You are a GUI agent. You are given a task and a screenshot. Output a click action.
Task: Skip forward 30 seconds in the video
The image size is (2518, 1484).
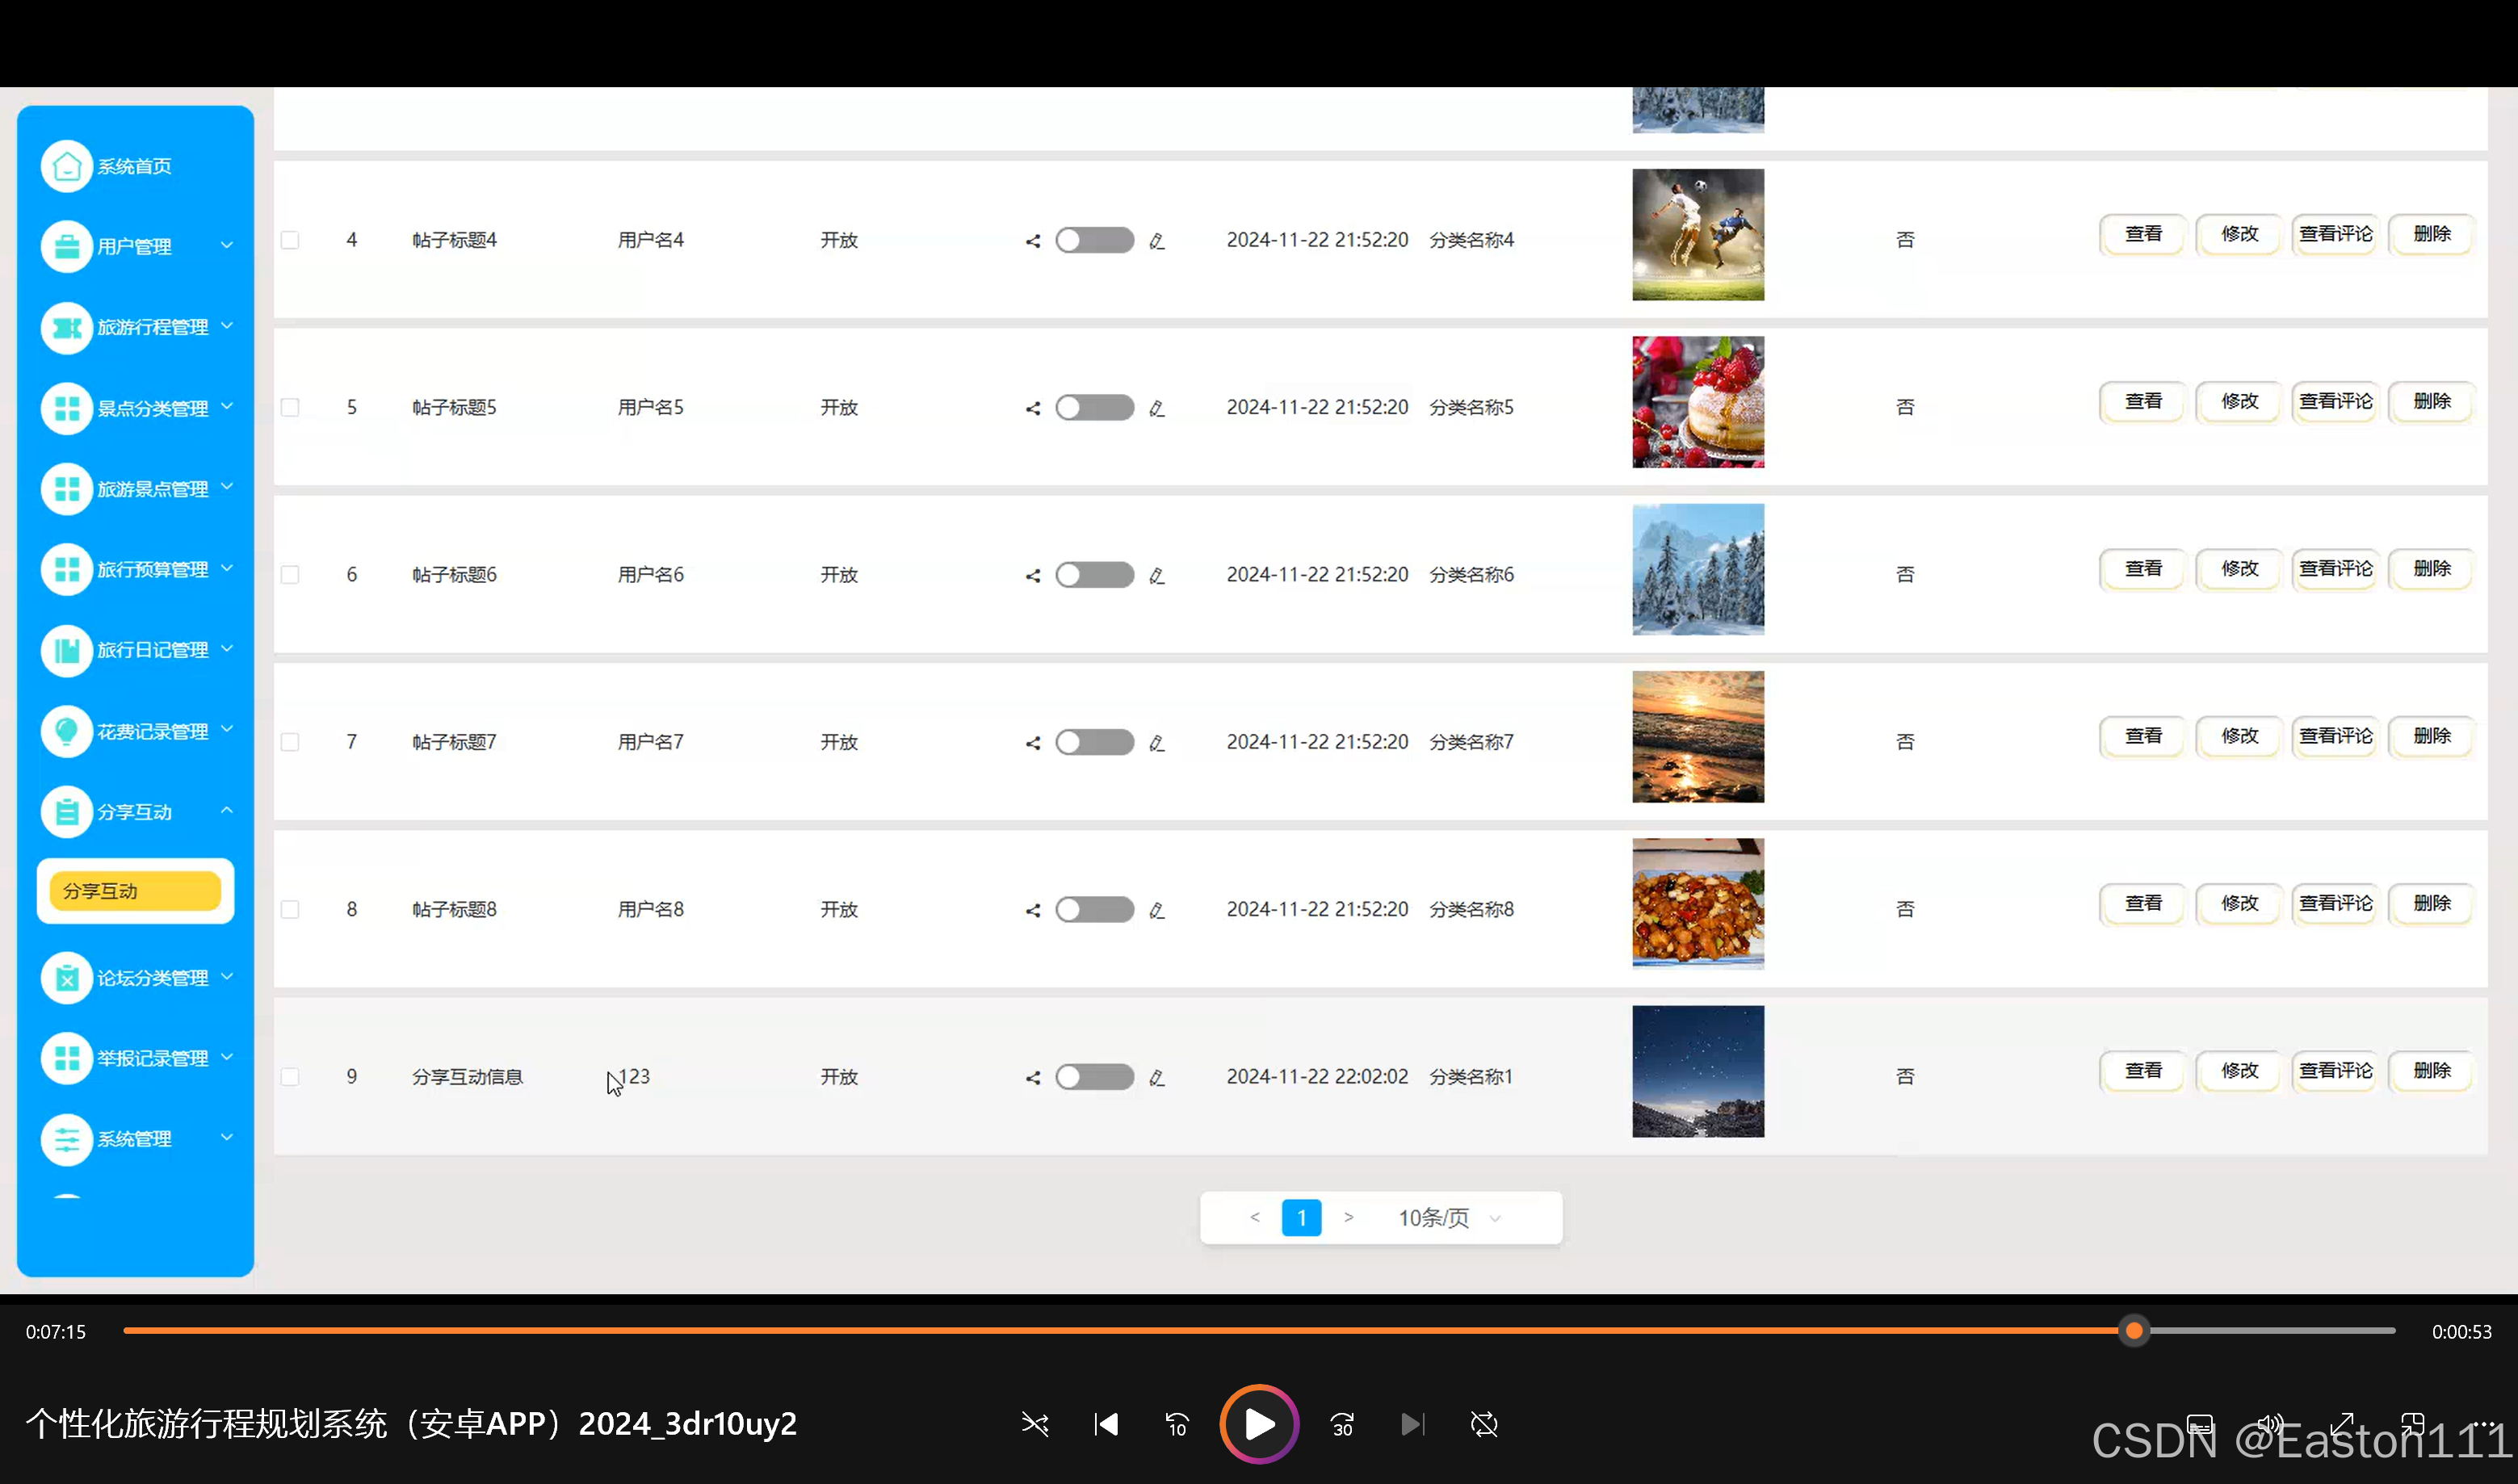pos(1342,1424)
